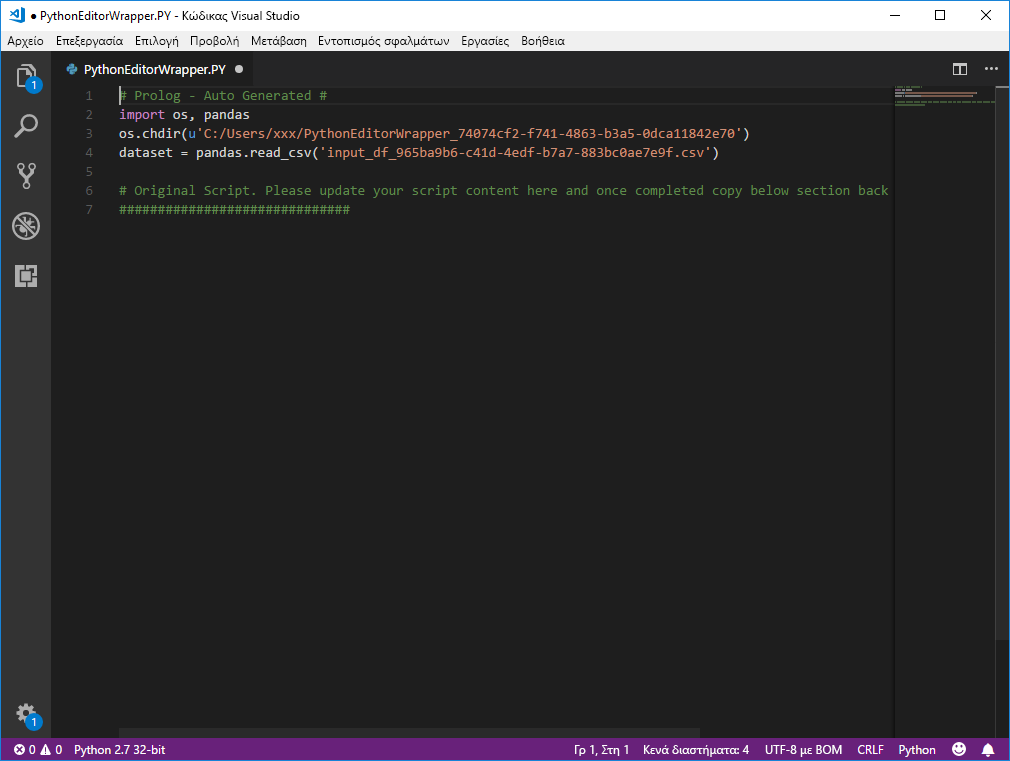Open the Manage gear settings icon
Viewport: 1010px width, 761px height.
coord(26,714)
